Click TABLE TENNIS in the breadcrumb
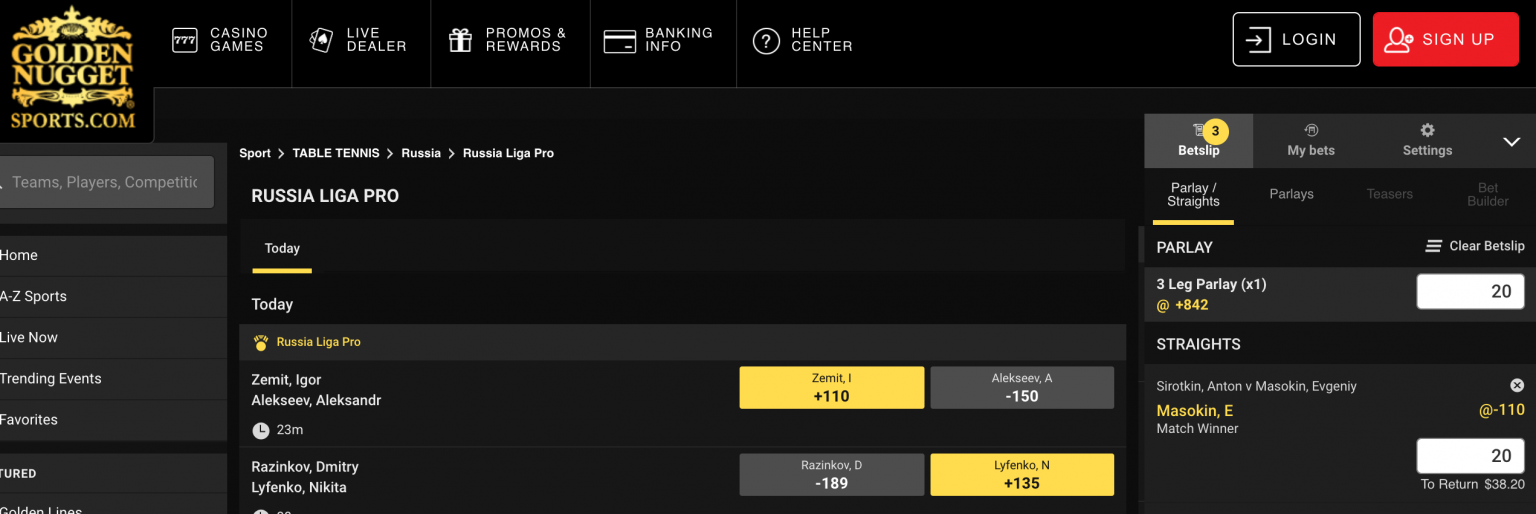This screenshot has width=1536, height=514. (x=336, y=153)
